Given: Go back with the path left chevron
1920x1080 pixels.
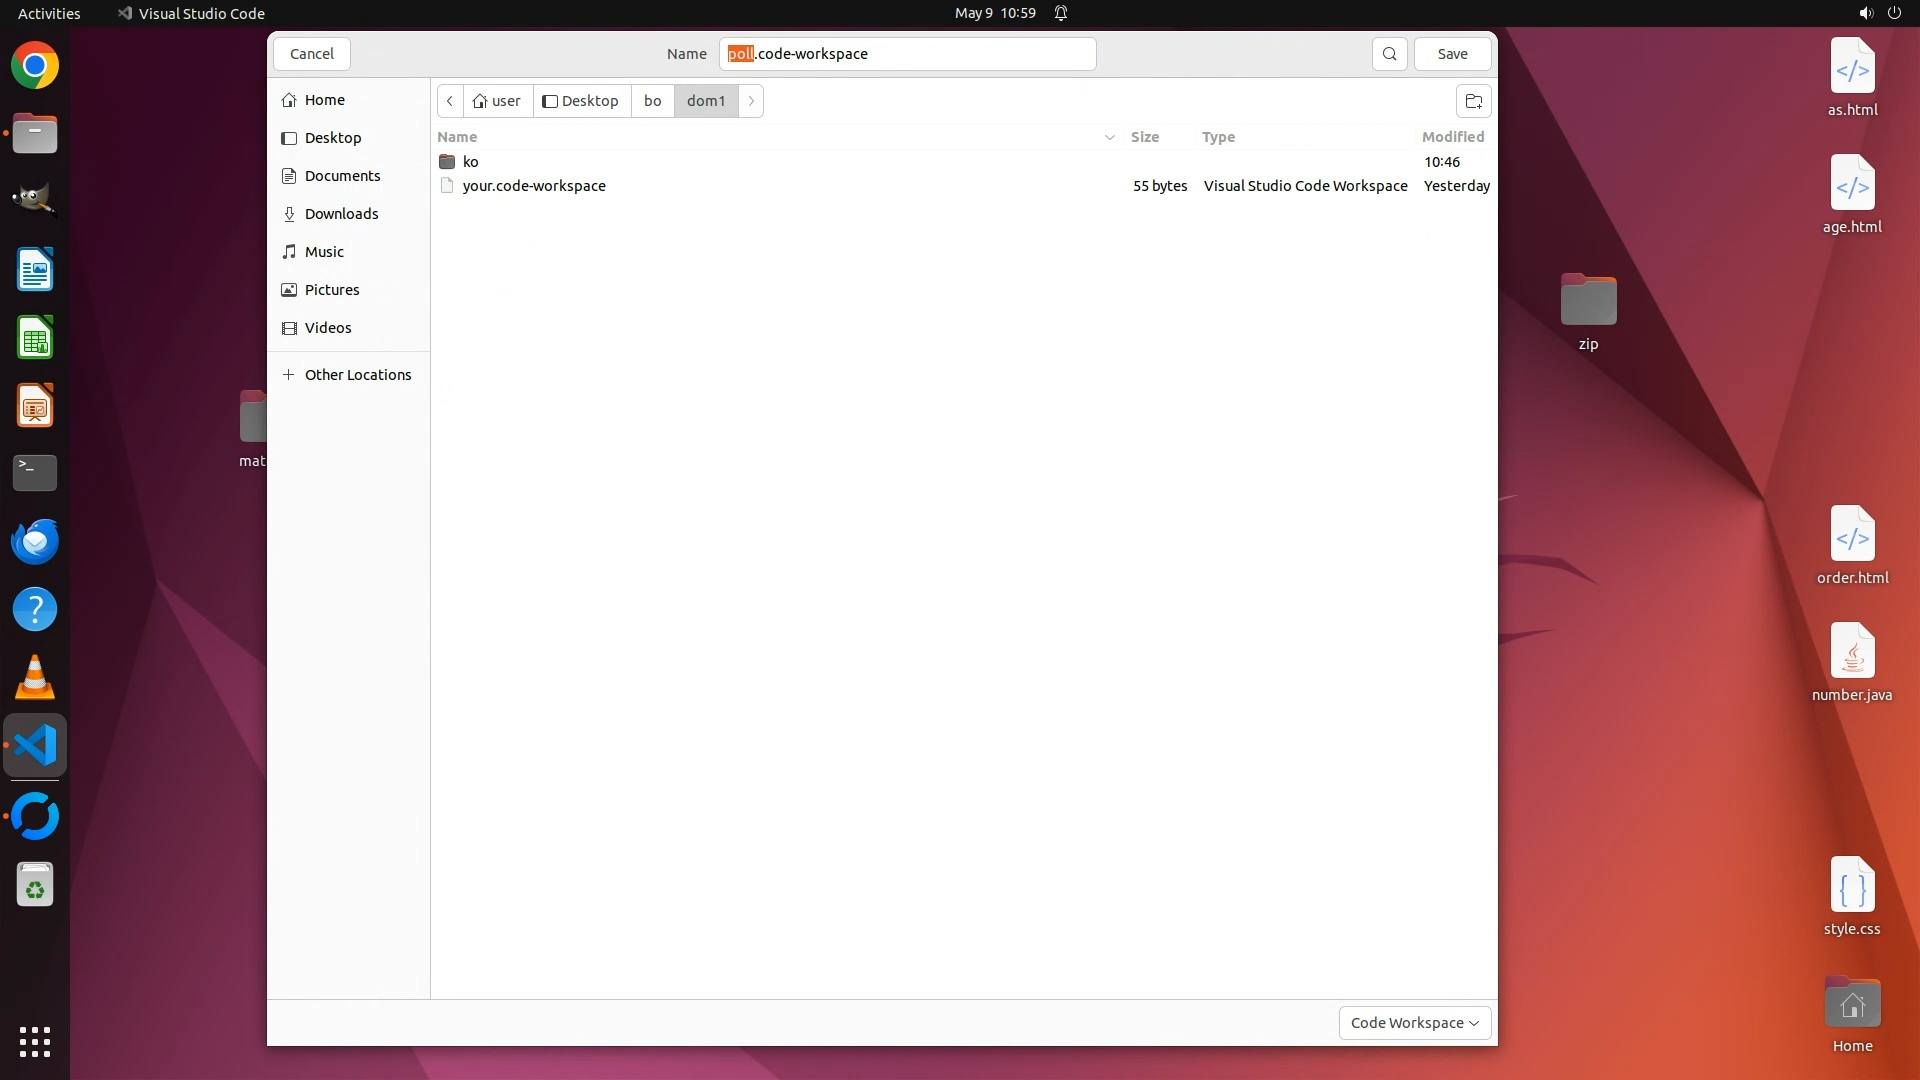Looking at the screenshot, I should click(x=450, y=101).
